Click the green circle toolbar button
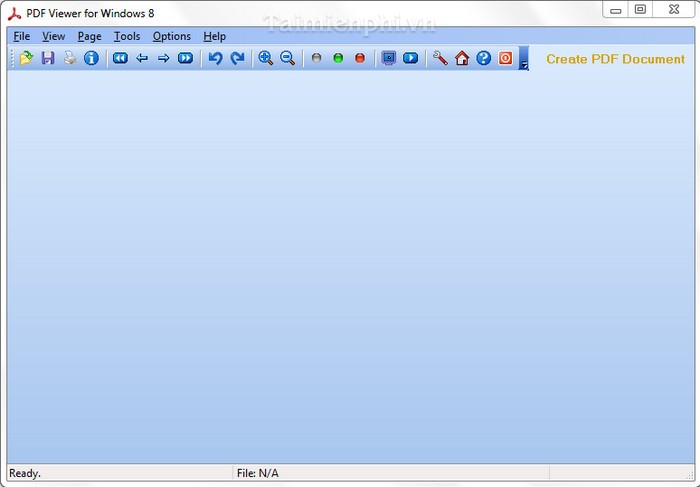This screenshot has height=487, width=700. (338, 58)
